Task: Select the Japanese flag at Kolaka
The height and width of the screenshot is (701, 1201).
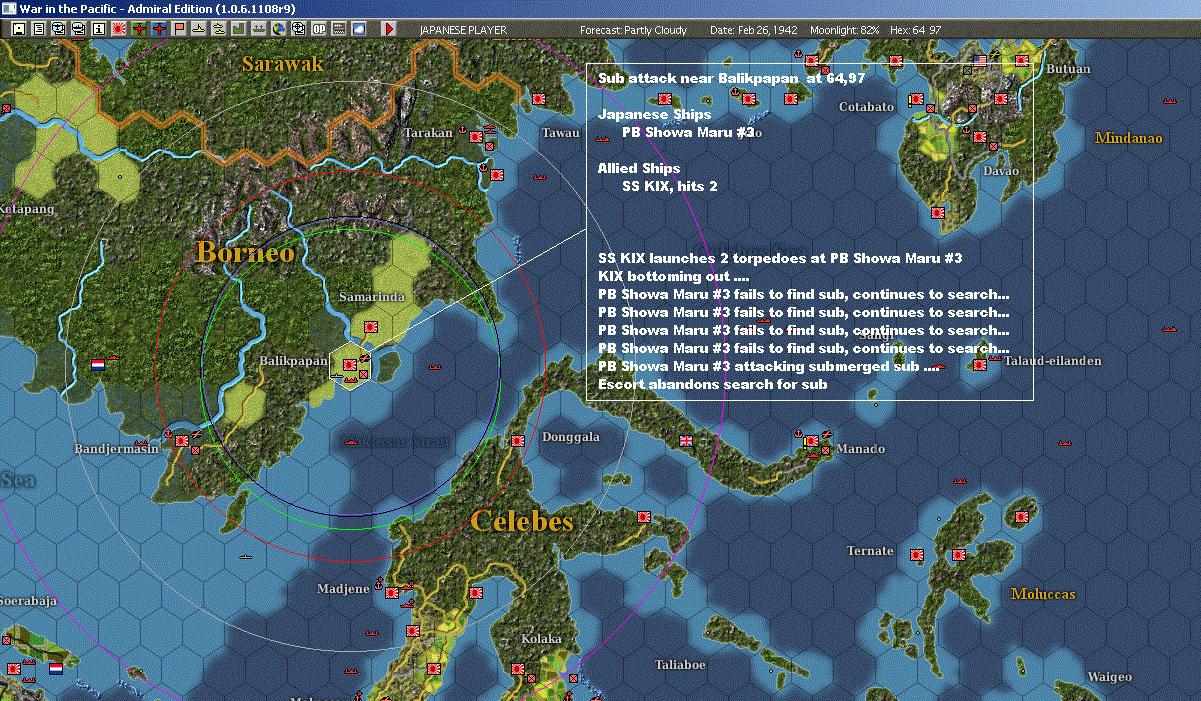Action: tap(518, 669)
